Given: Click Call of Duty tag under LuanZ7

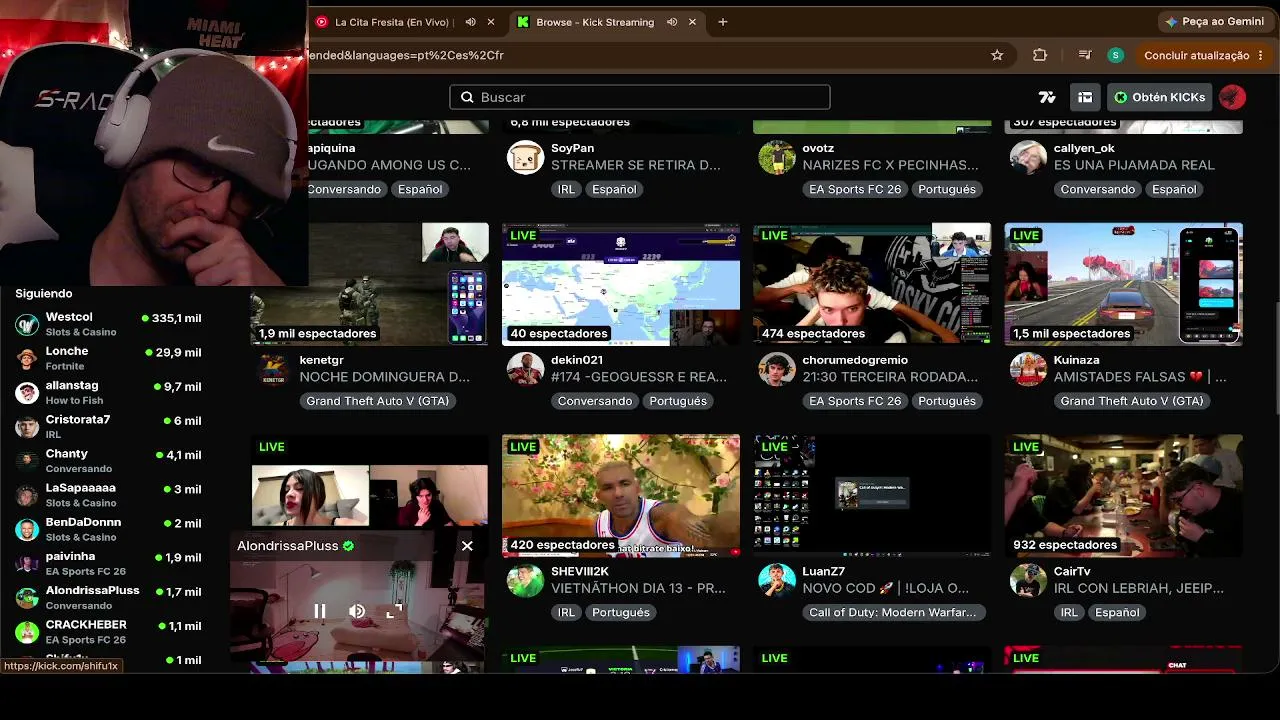Looking at the screenshot, I should [x=893, y=613].
